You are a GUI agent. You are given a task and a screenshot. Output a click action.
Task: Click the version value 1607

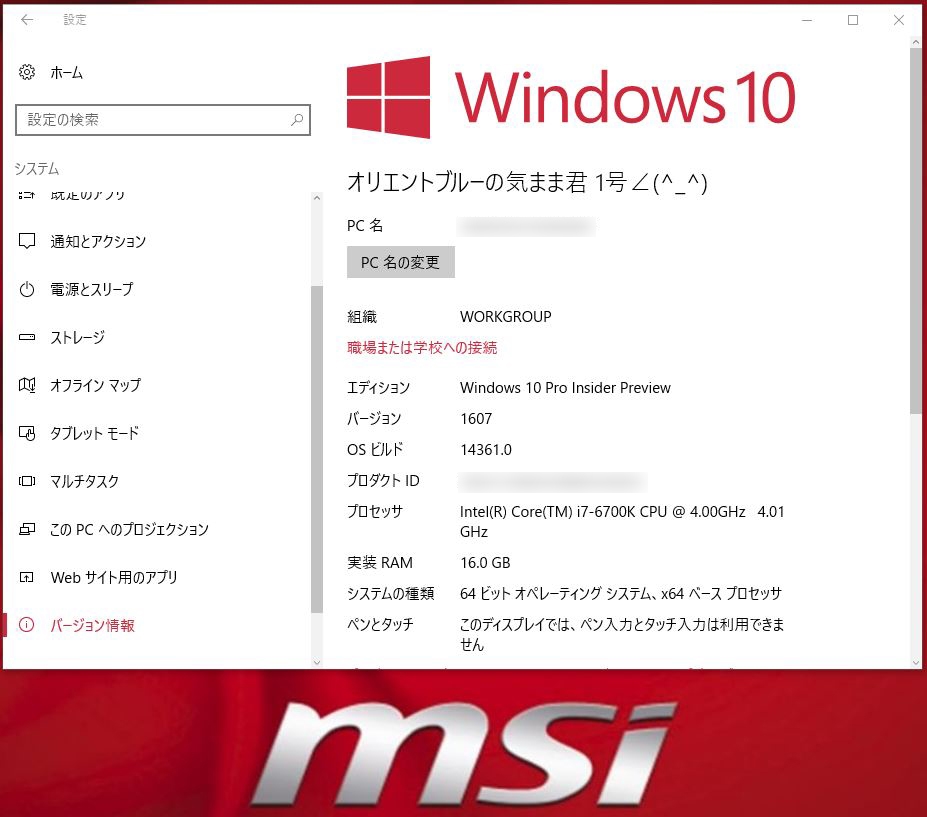coord(476,419)
